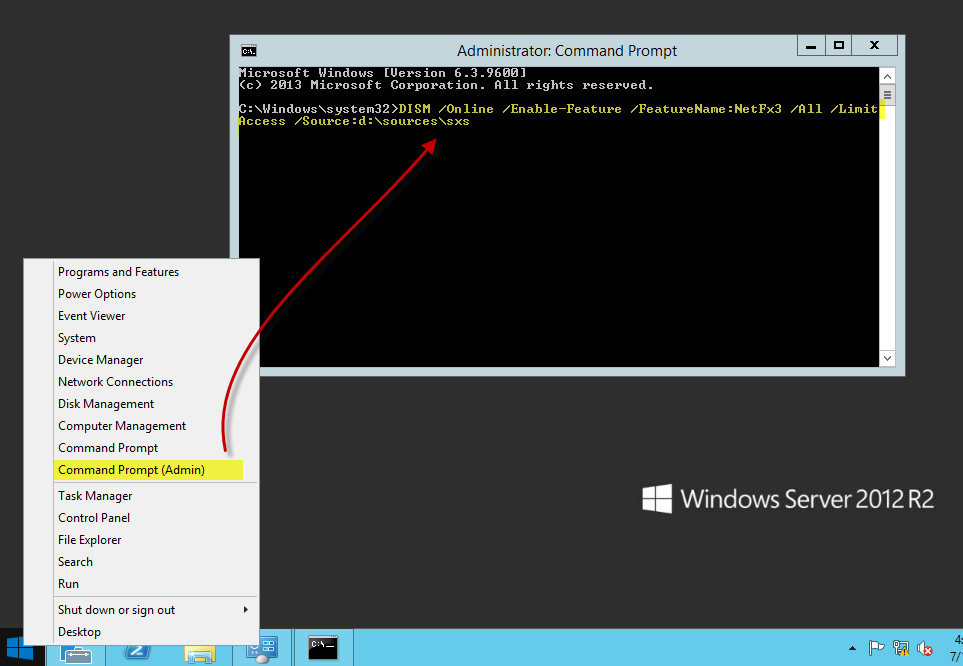Close the Command Prompt window
This screenshot has width=963, height=666.
[x=875, y=45]
